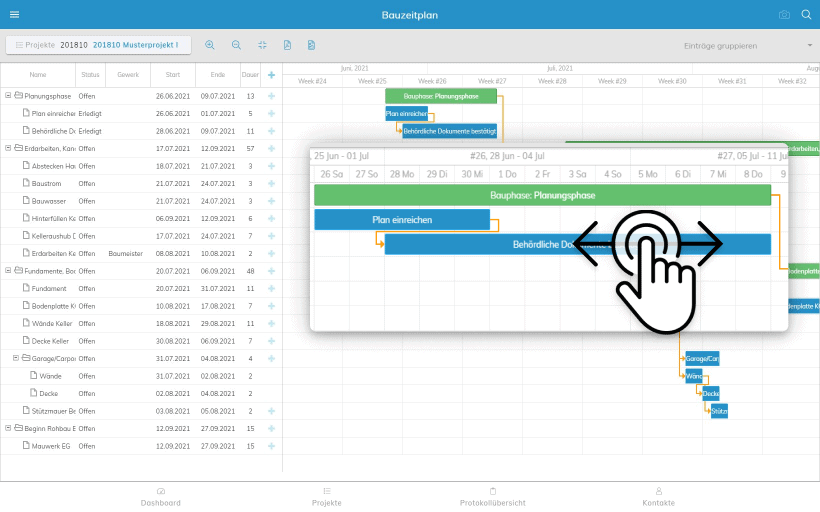Select the Mauwerk EG task row
Image resolution: width=820 pixels, height=512 pixels.
point(141,446)
